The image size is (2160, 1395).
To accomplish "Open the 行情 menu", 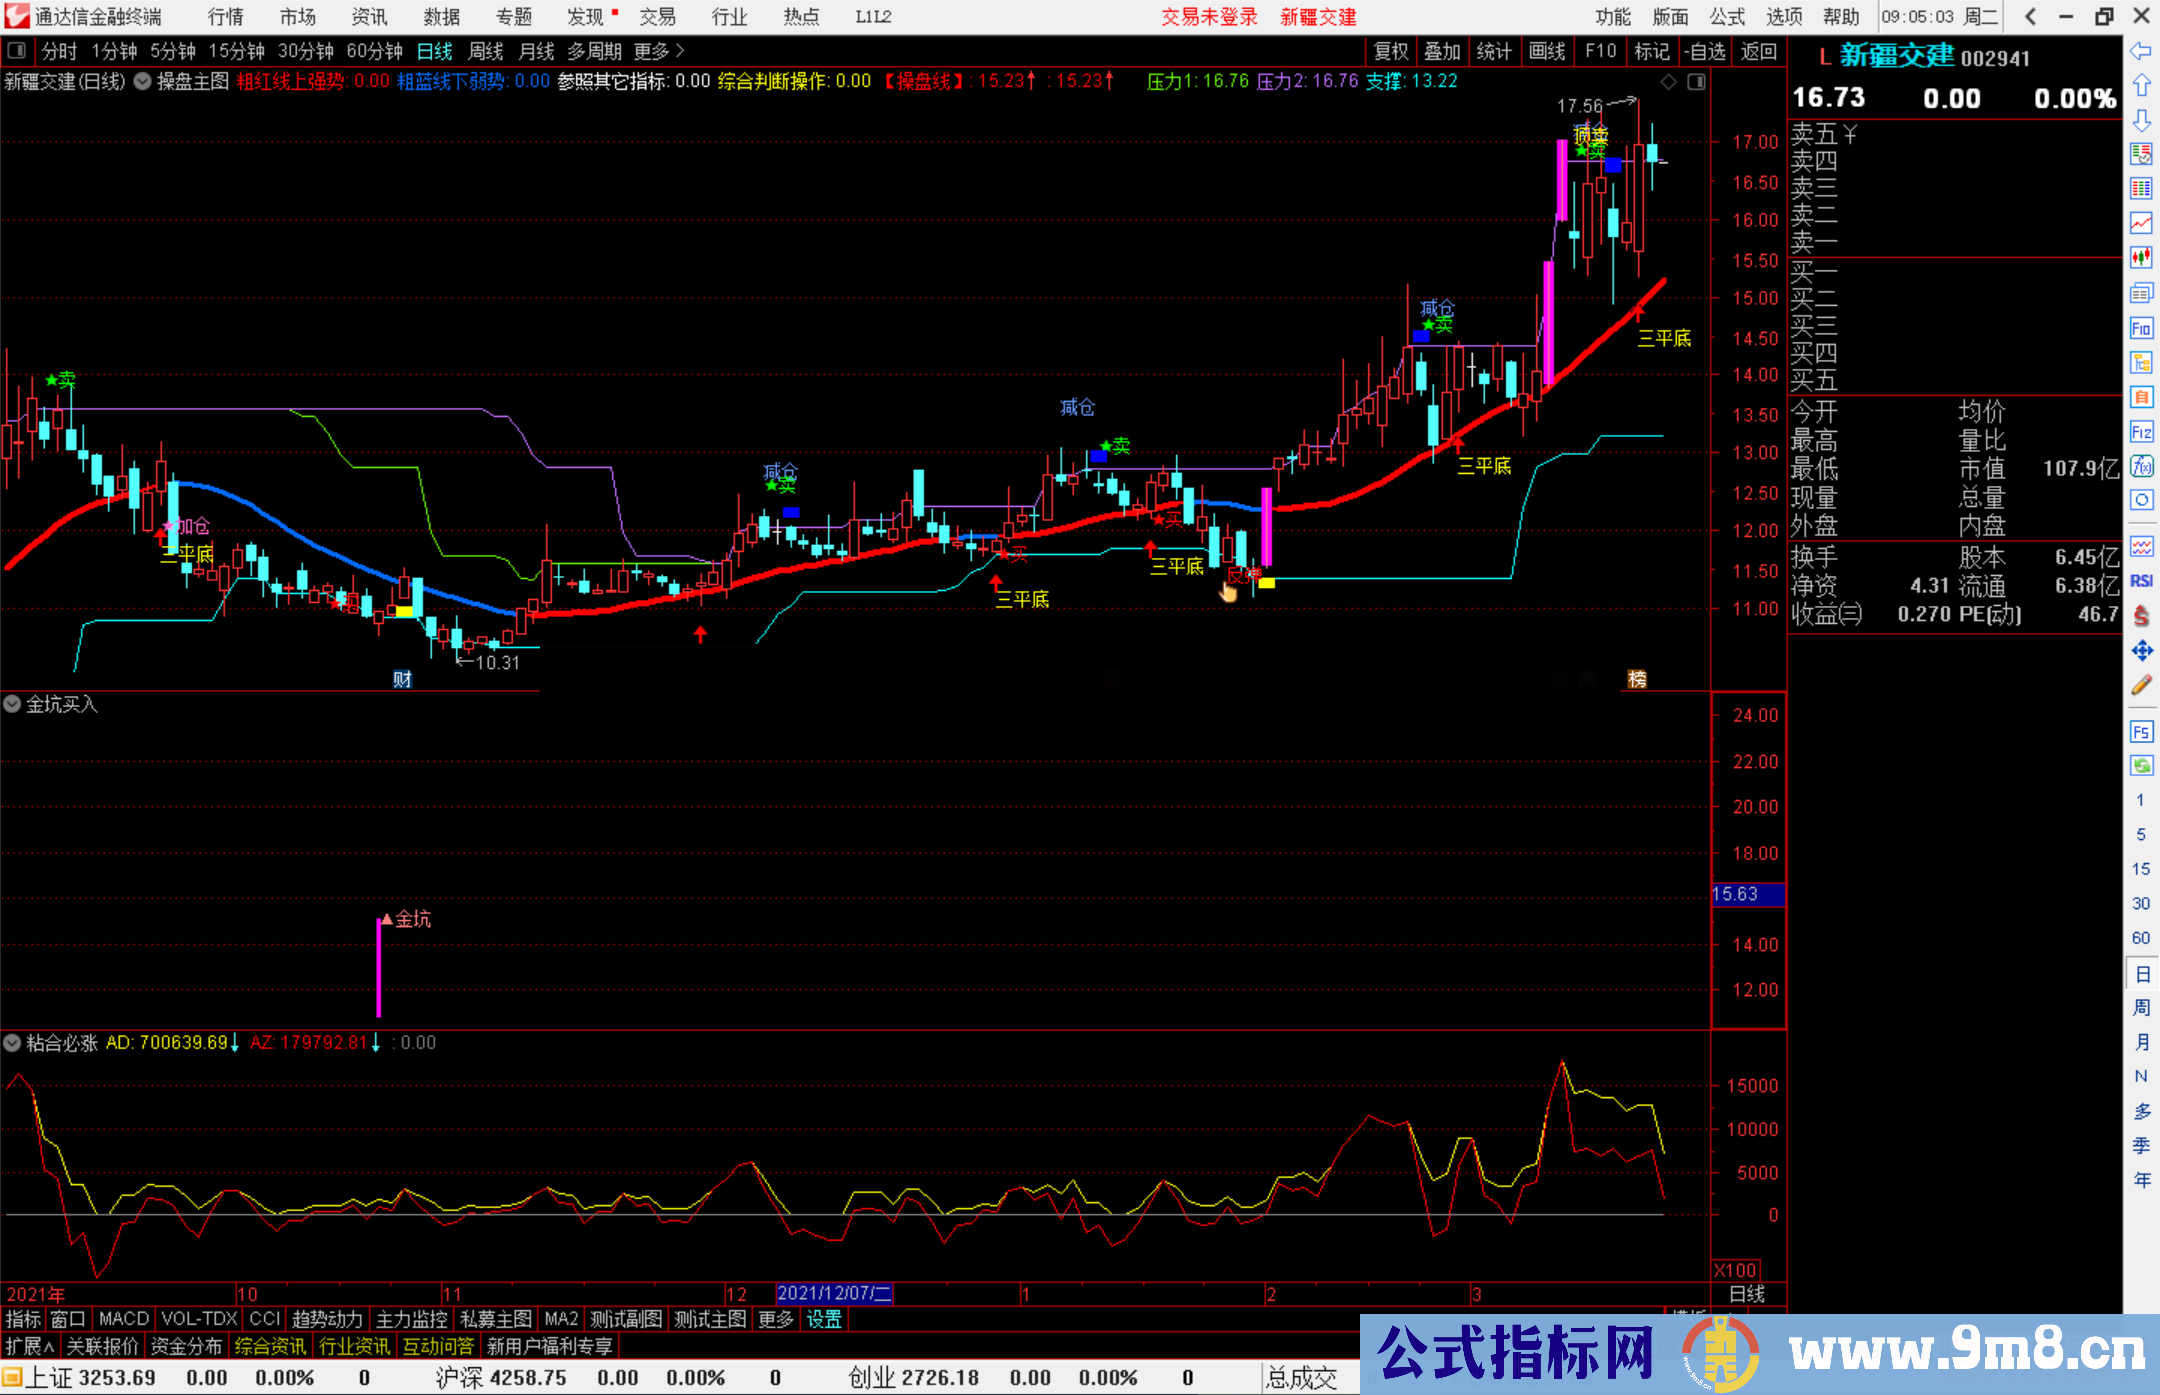I will (225, 16).
